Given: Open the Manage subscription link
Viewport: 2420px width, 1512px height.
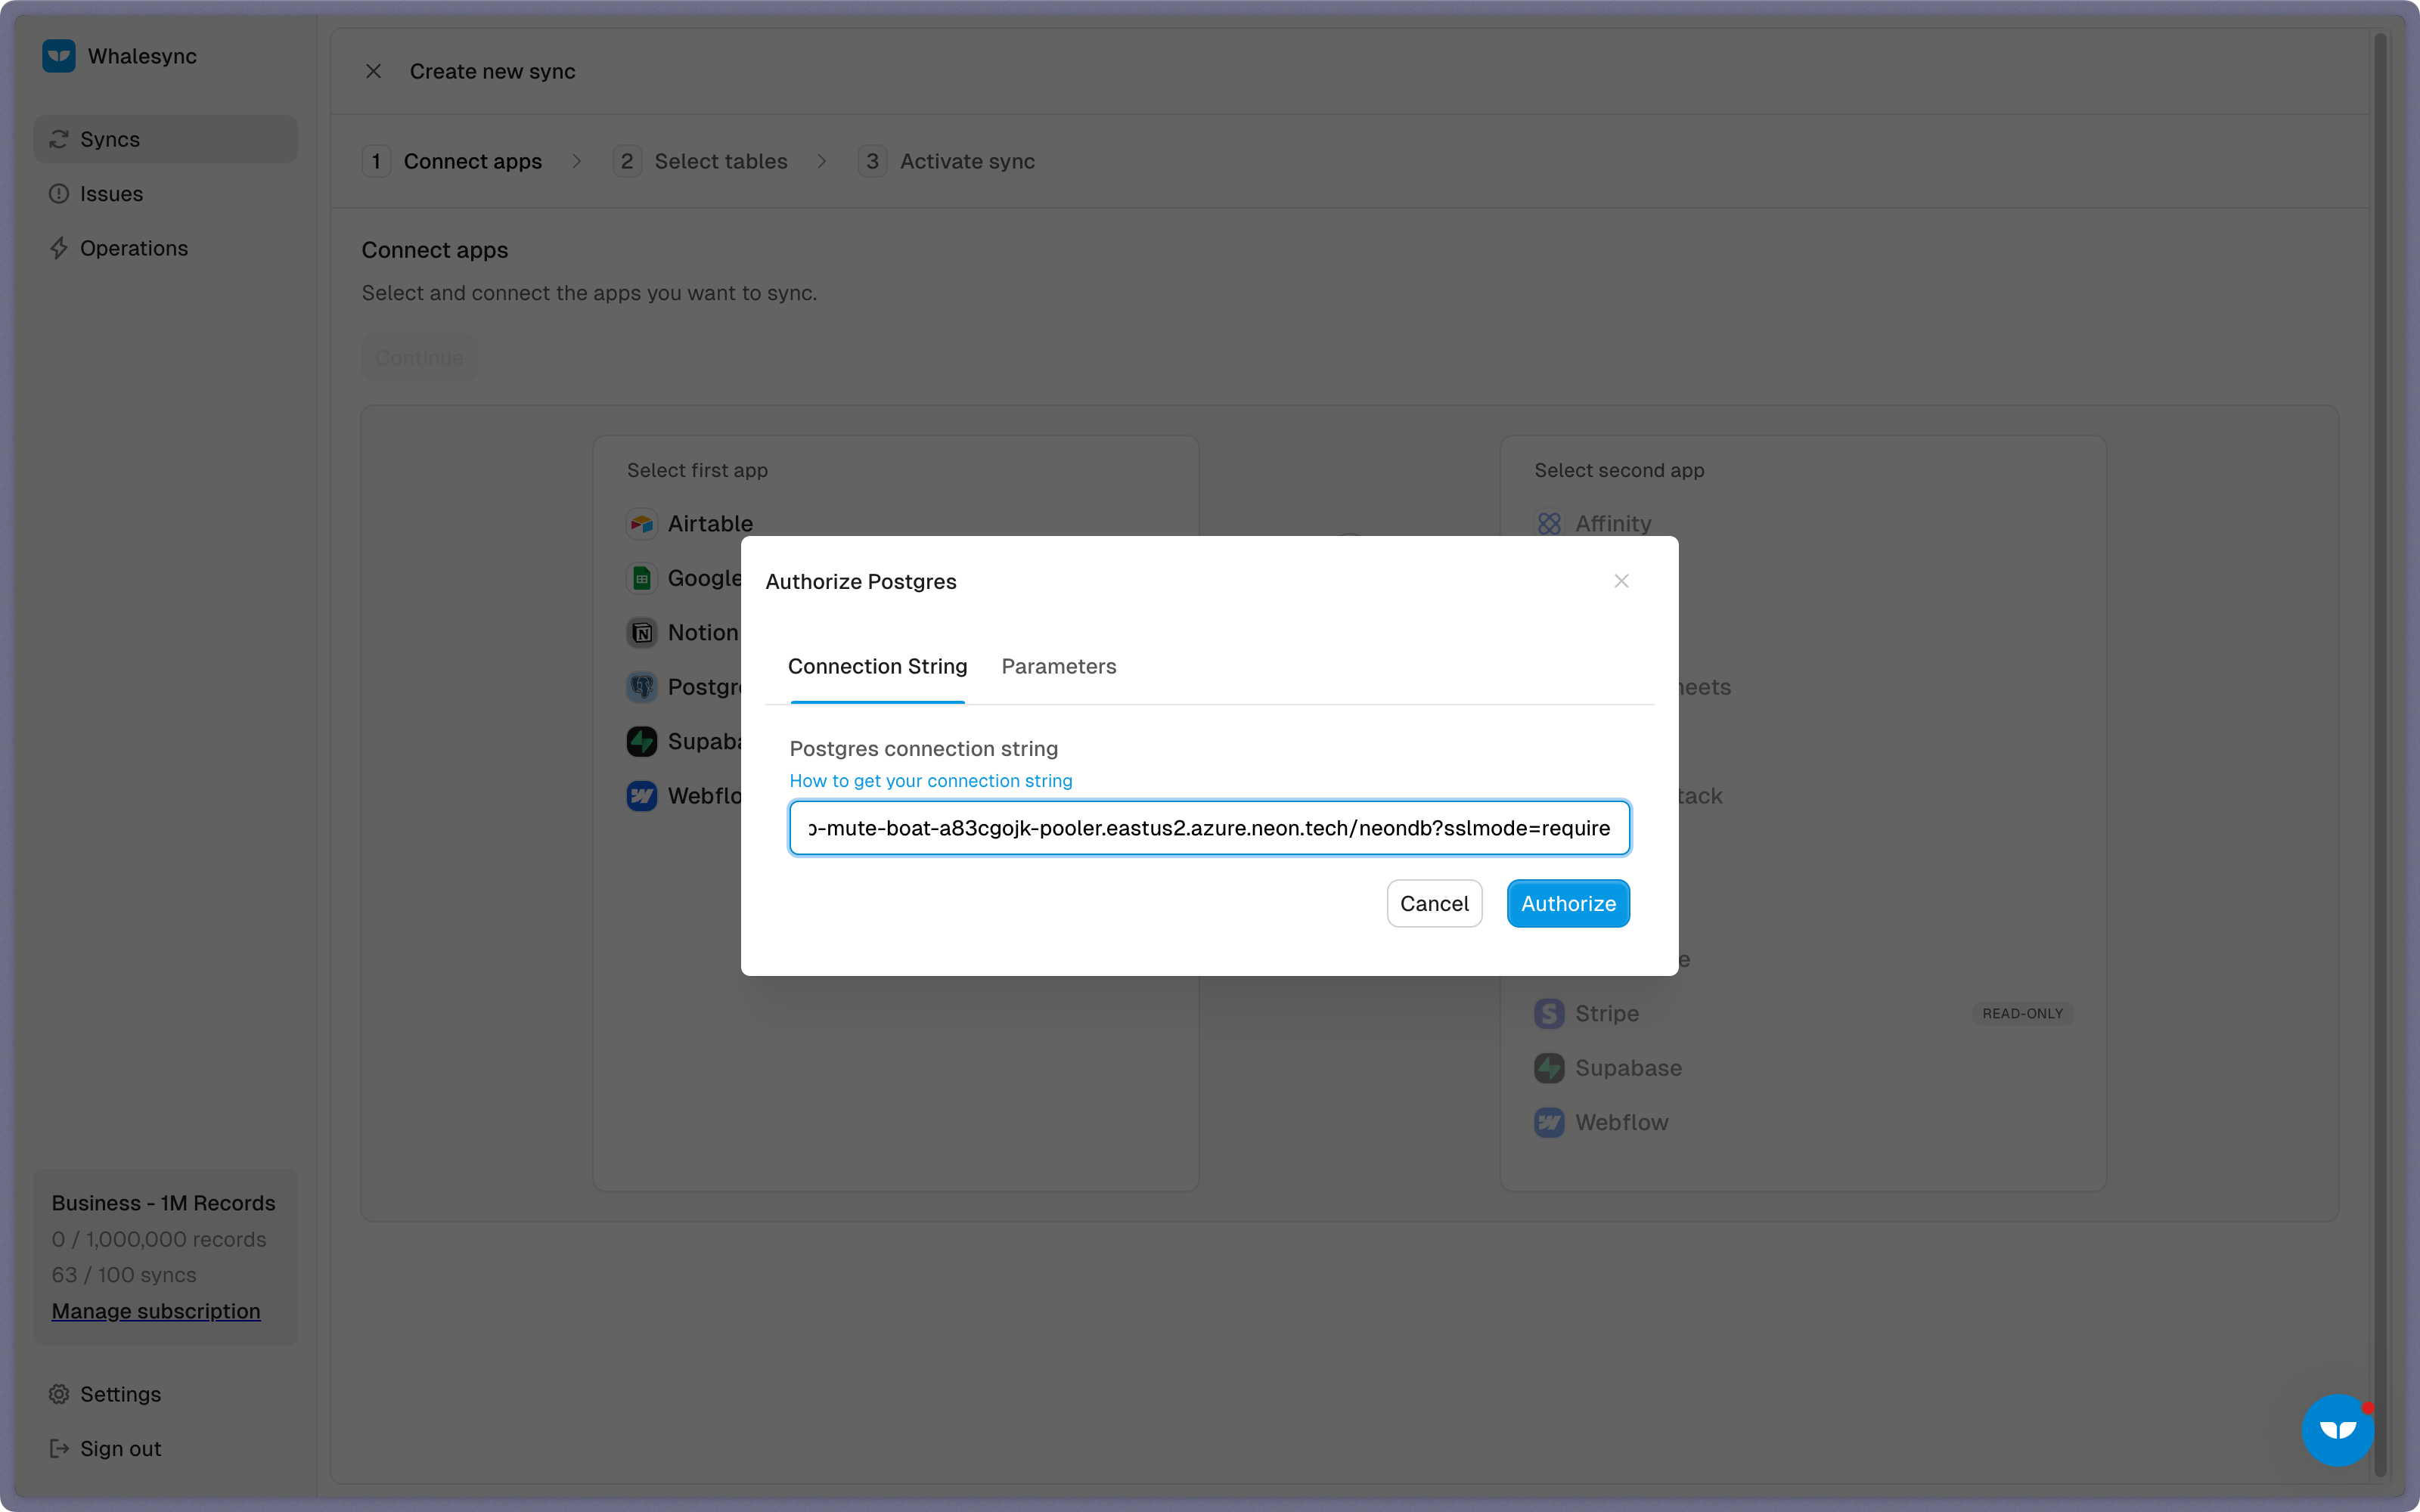Looking at the screenshot, I should click(x=156, y=1311).
